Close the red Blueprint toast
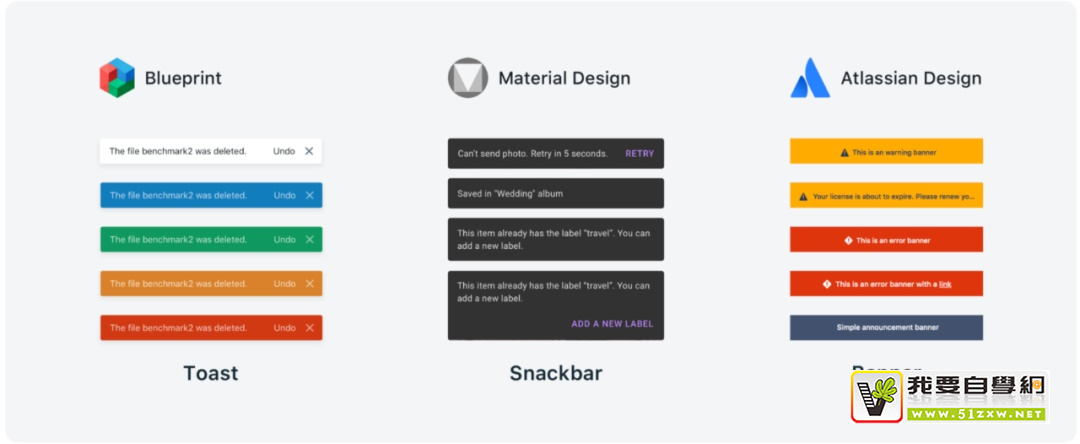 309,328
